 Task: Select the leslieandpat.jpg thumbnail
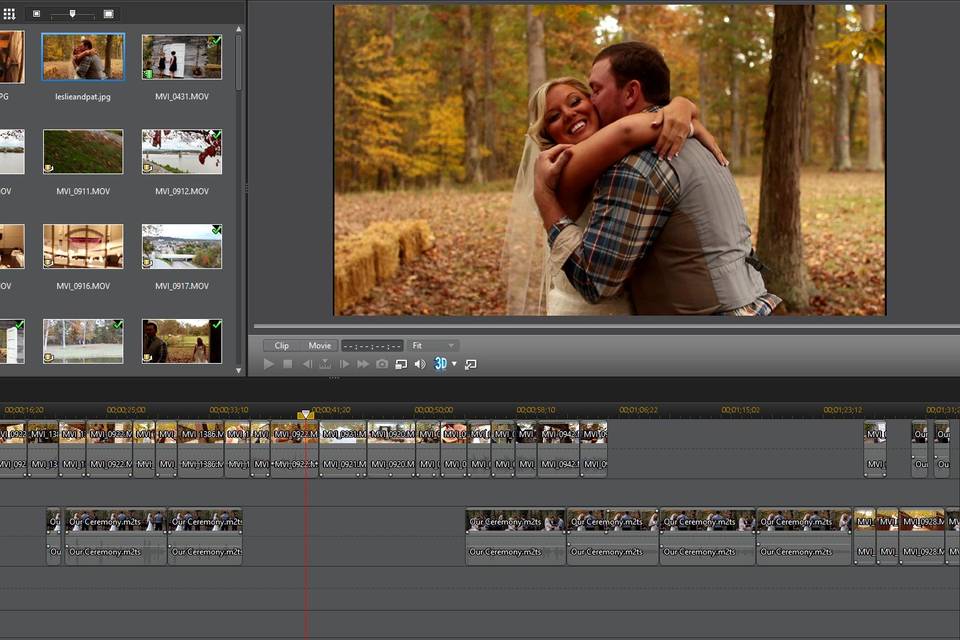coord(83,57)
